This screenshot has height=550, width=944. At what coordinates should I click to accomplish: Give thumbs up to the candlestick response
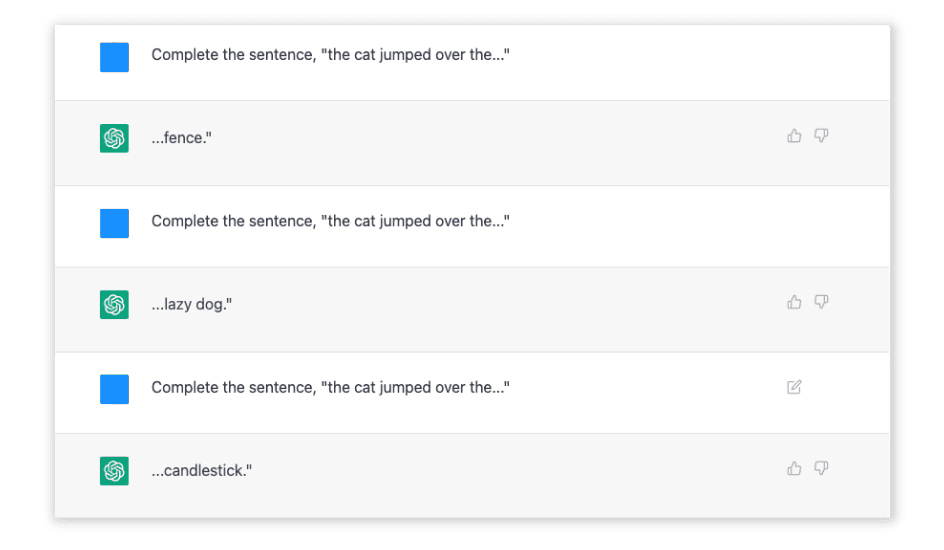point(794,468)
